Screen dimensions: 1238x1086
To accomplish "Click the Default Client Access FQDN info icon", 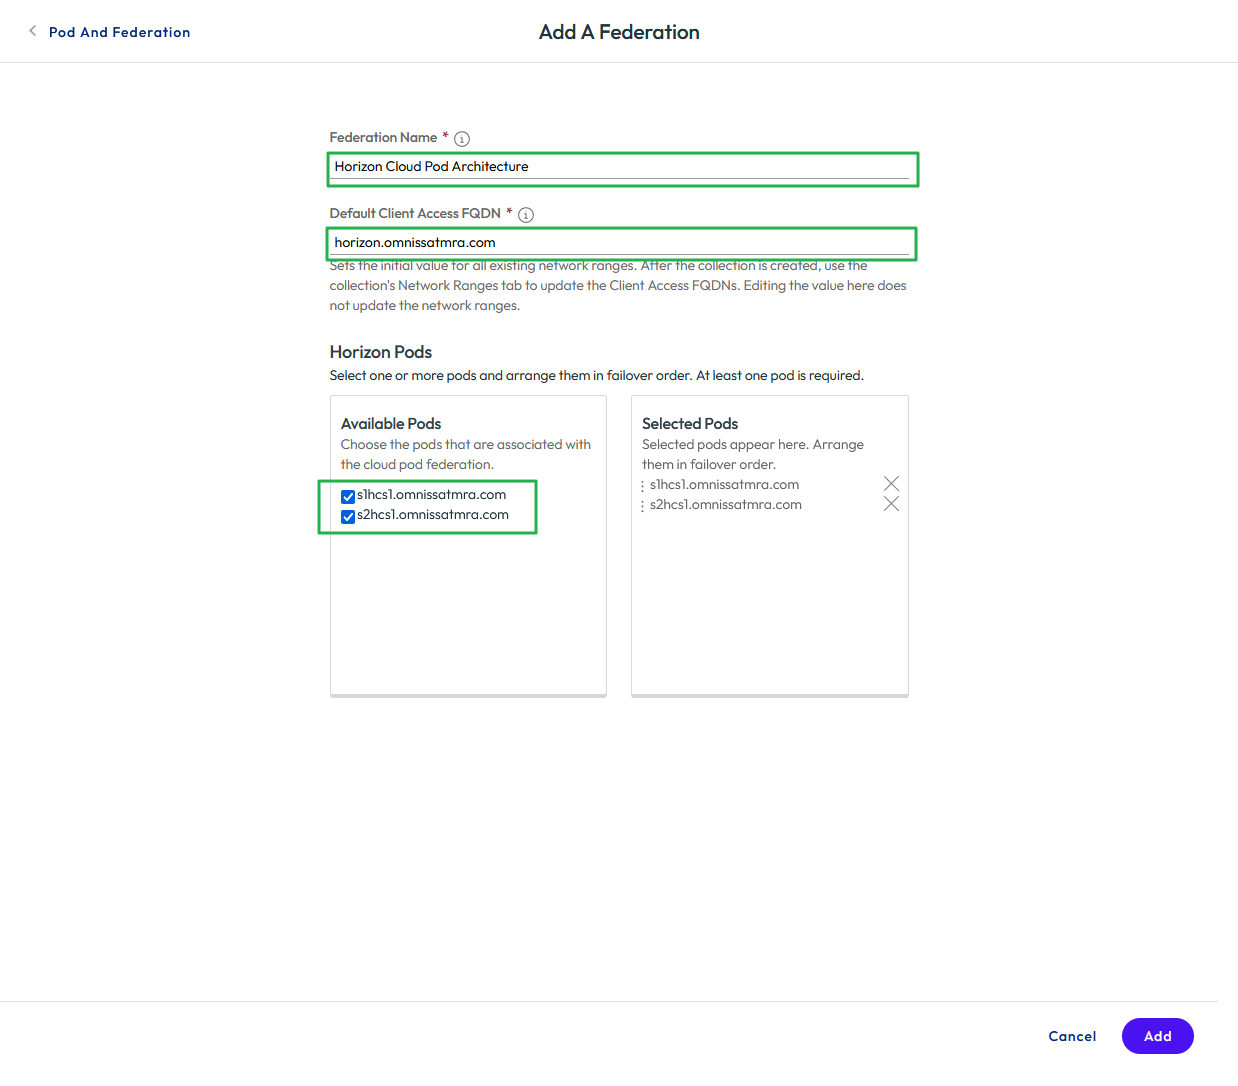I will (526, 215).
